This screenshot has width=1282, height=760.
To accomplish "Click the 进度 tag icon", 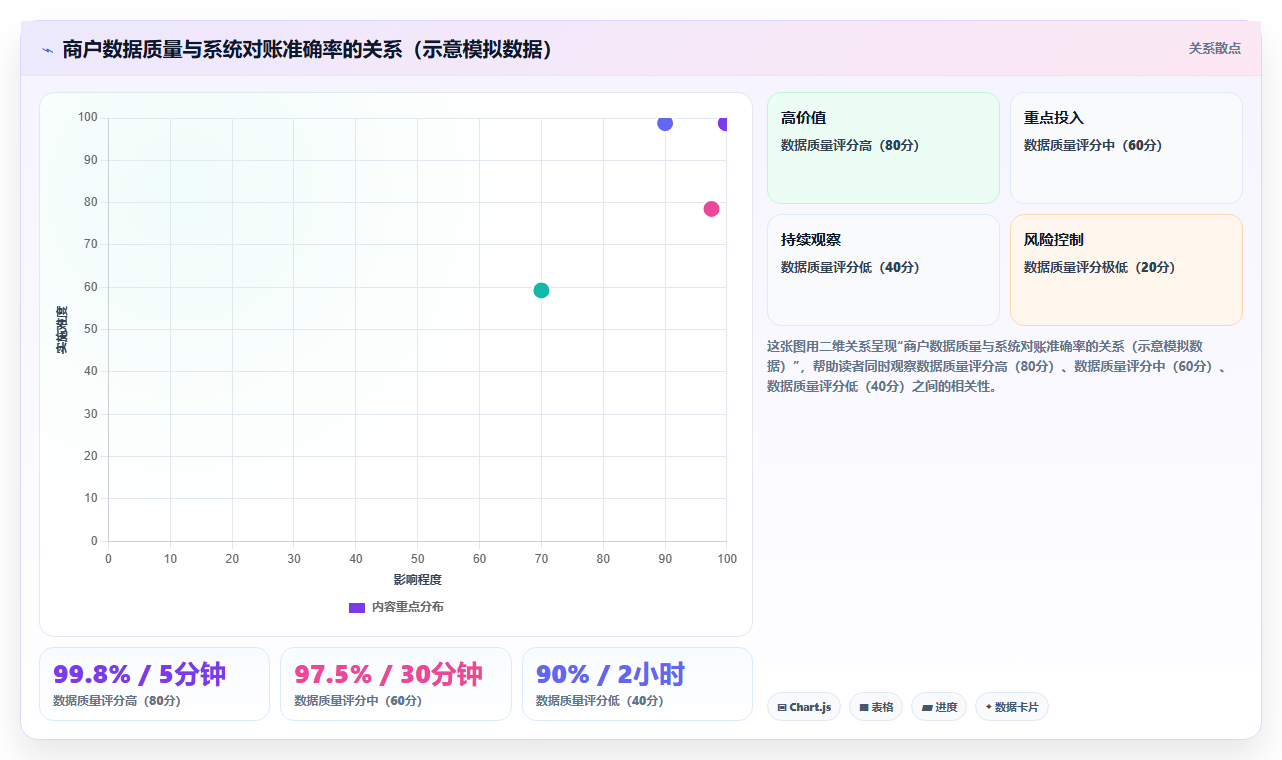I will tap(927, 708).
